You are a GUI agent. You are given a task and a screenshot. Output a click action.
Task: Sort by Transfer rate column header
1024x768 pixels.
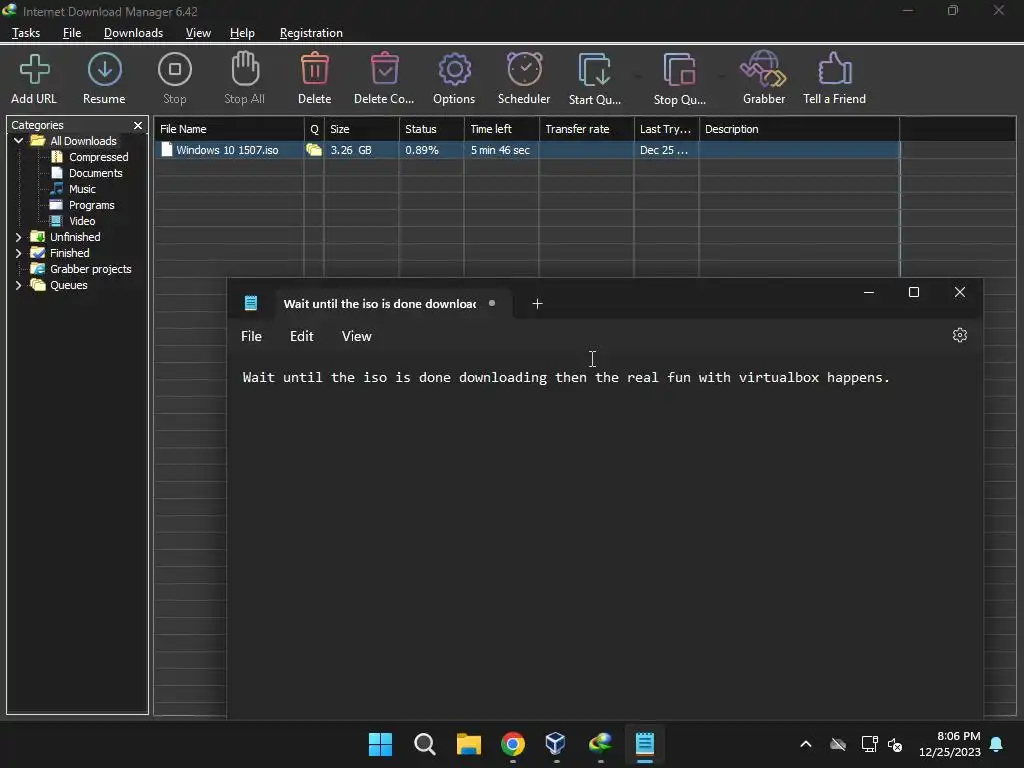point(586,129)
